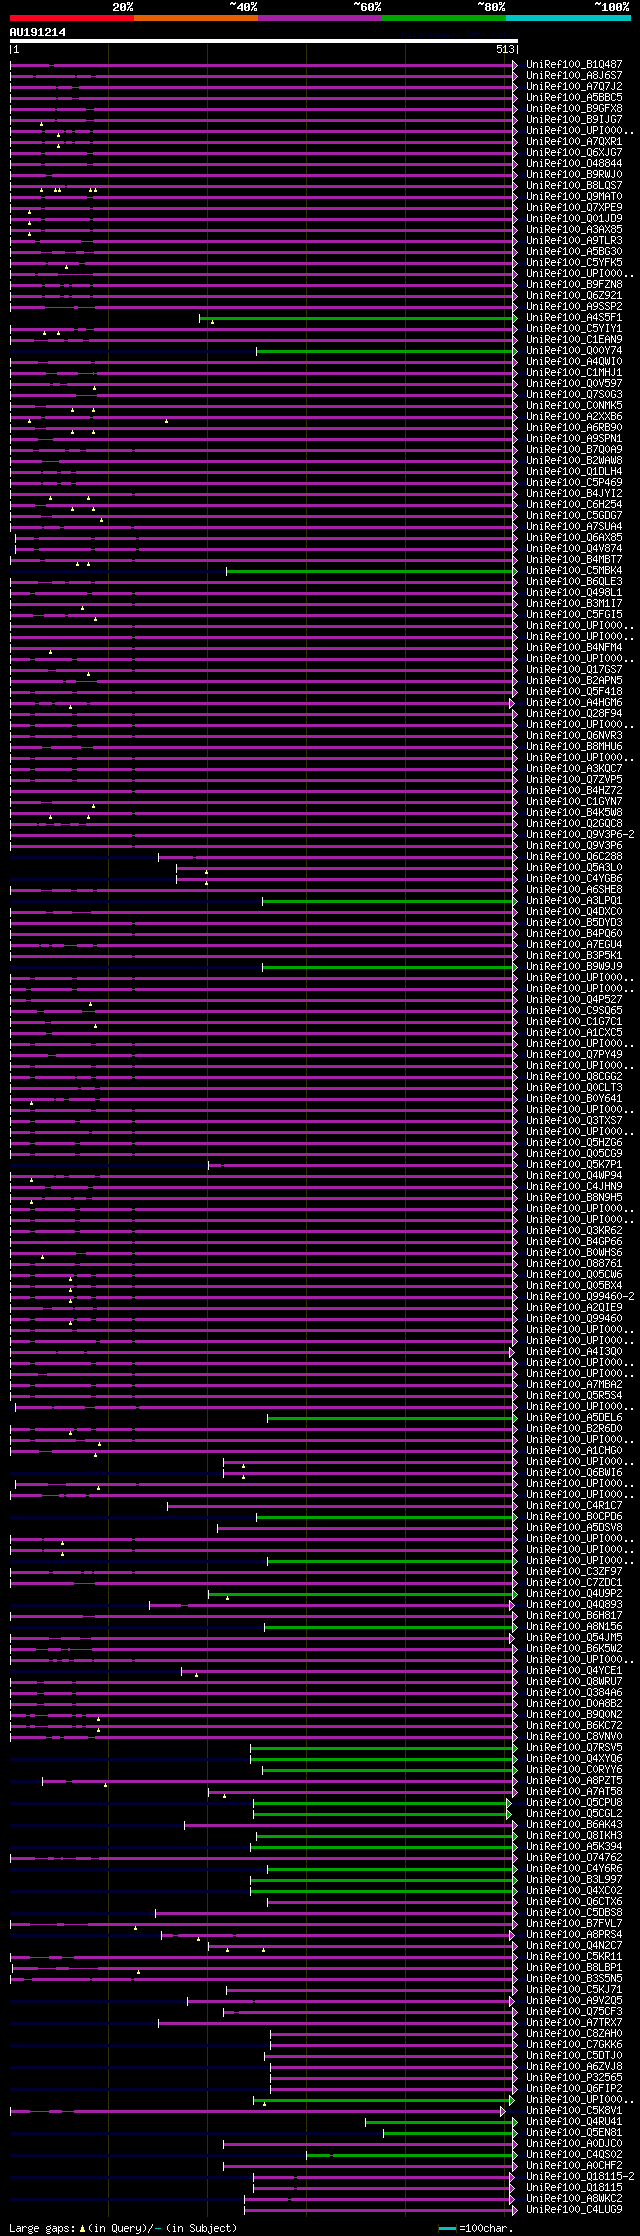Screen dimensions: 640x2236
Task: Select the UniRef100_Q5K7P1 label
Action: click(574, 1164)
